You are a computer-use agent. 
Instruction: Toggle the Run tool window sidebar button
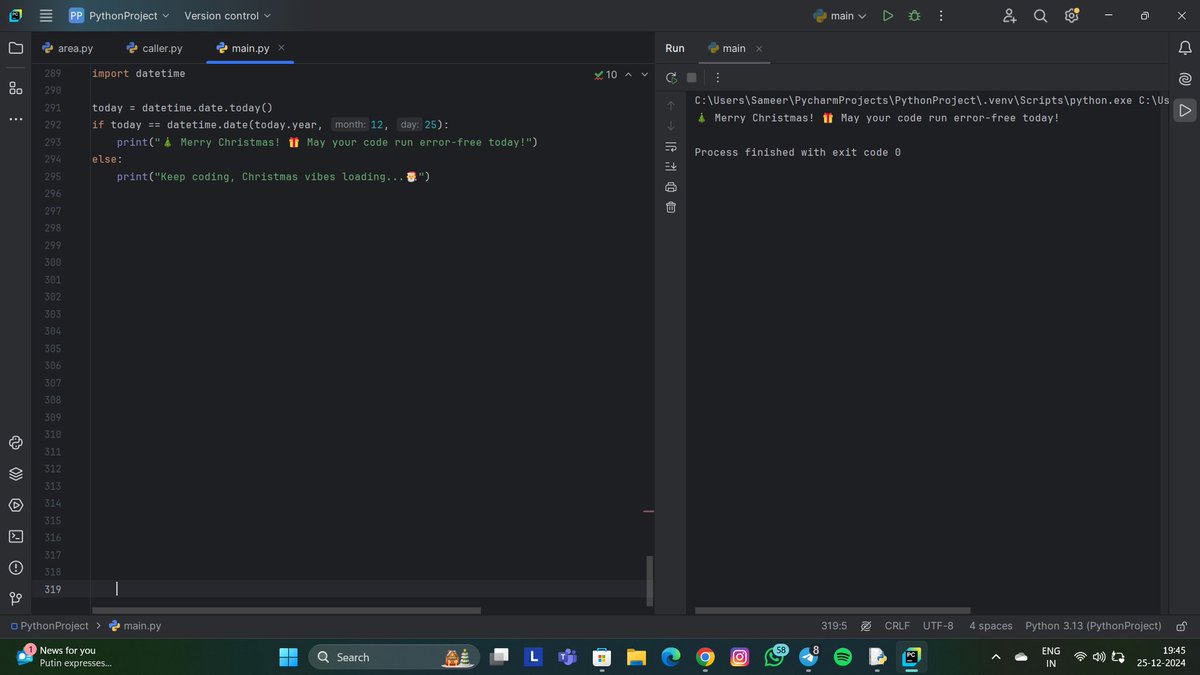(x=1185, y=110)
